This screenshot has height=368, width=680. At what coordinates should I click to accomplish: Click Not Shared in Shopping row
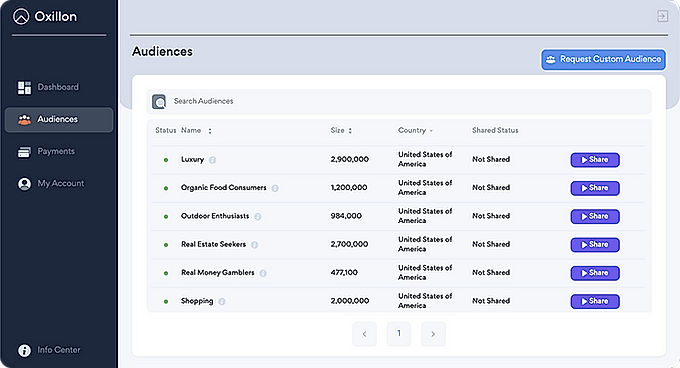[x=491, y=301]
